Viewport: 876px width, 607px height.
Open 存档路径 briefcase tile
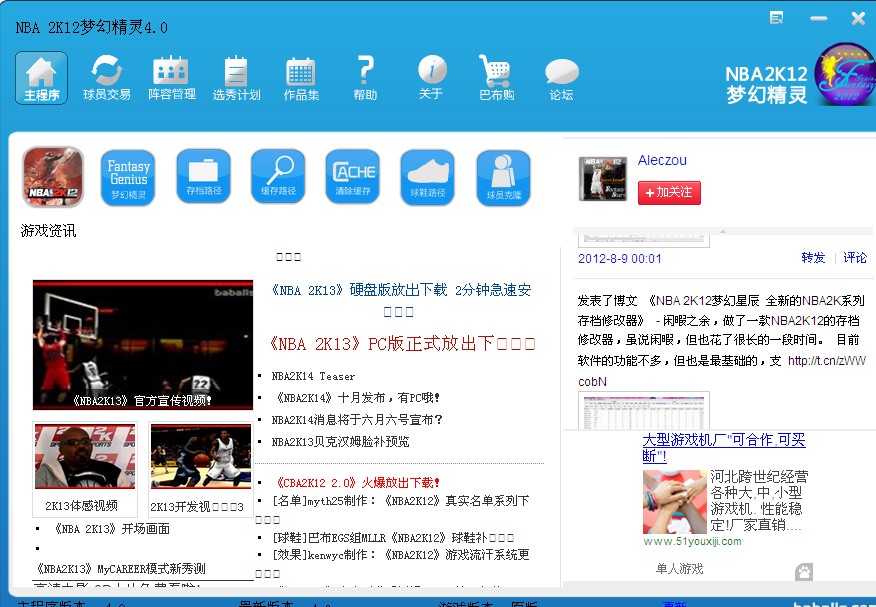(x=203, y=176)
